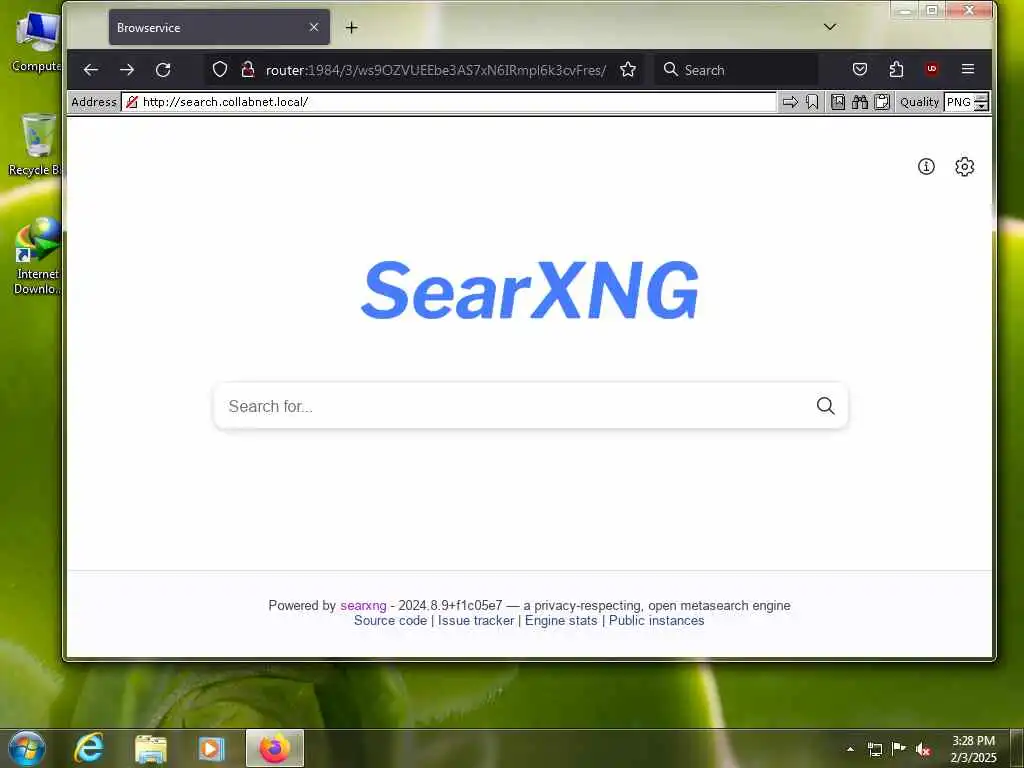Viewport: 1024px width, 768px height.
Task: Open Windows Media Player from taskbar
Action: [x=211, y=749]
